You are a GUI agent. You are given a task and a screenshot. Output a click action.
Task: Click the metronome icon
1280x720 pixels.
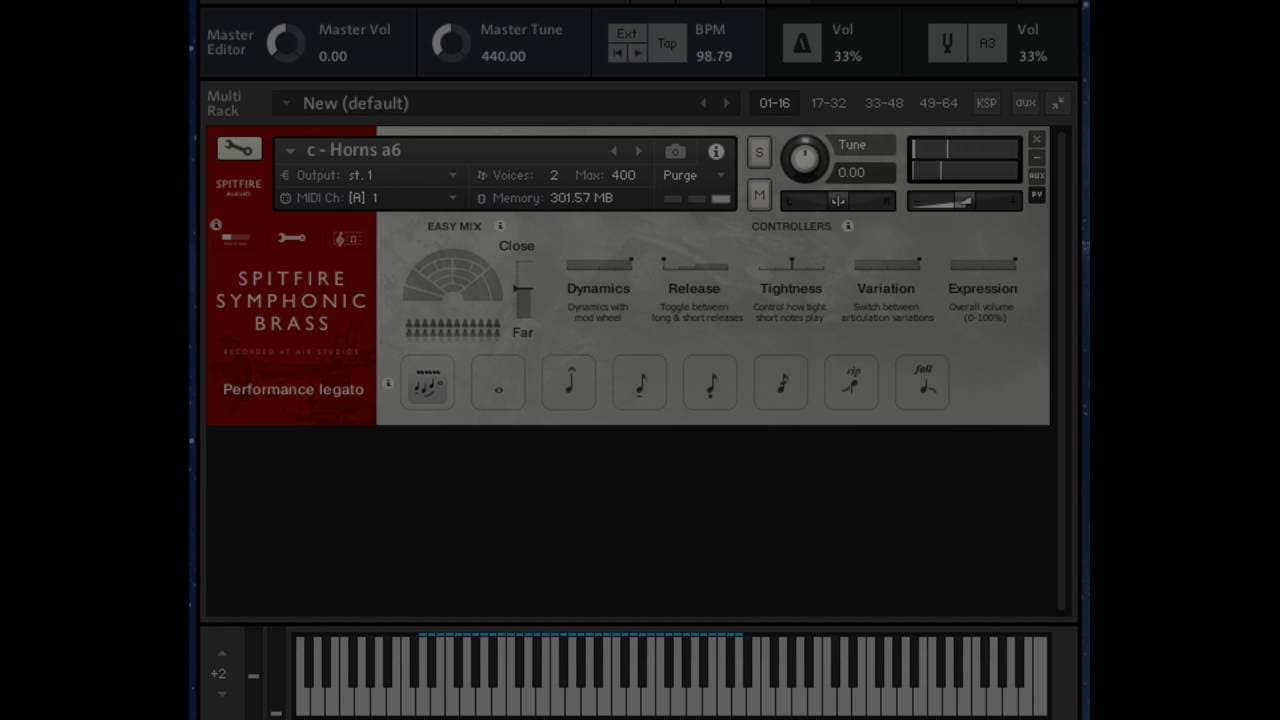[x=802, y=44]
